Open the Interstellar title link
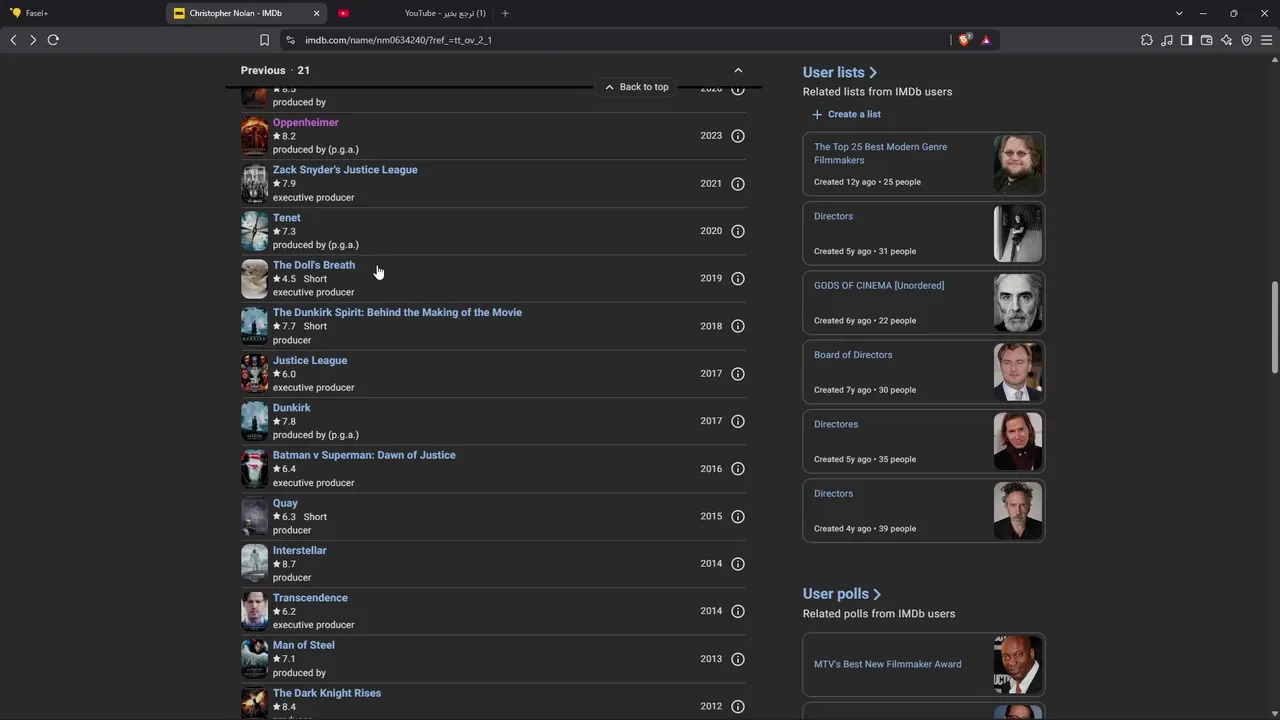 tap(300, 550)
